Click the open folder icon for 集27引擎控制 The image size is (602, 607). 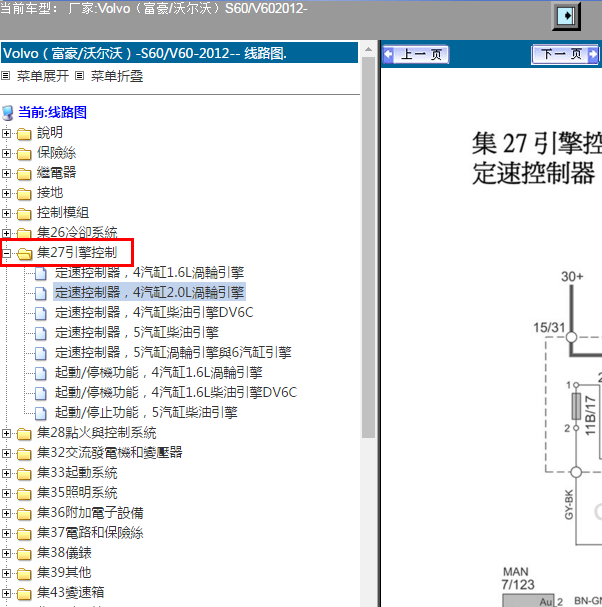[x=24, y=254]
